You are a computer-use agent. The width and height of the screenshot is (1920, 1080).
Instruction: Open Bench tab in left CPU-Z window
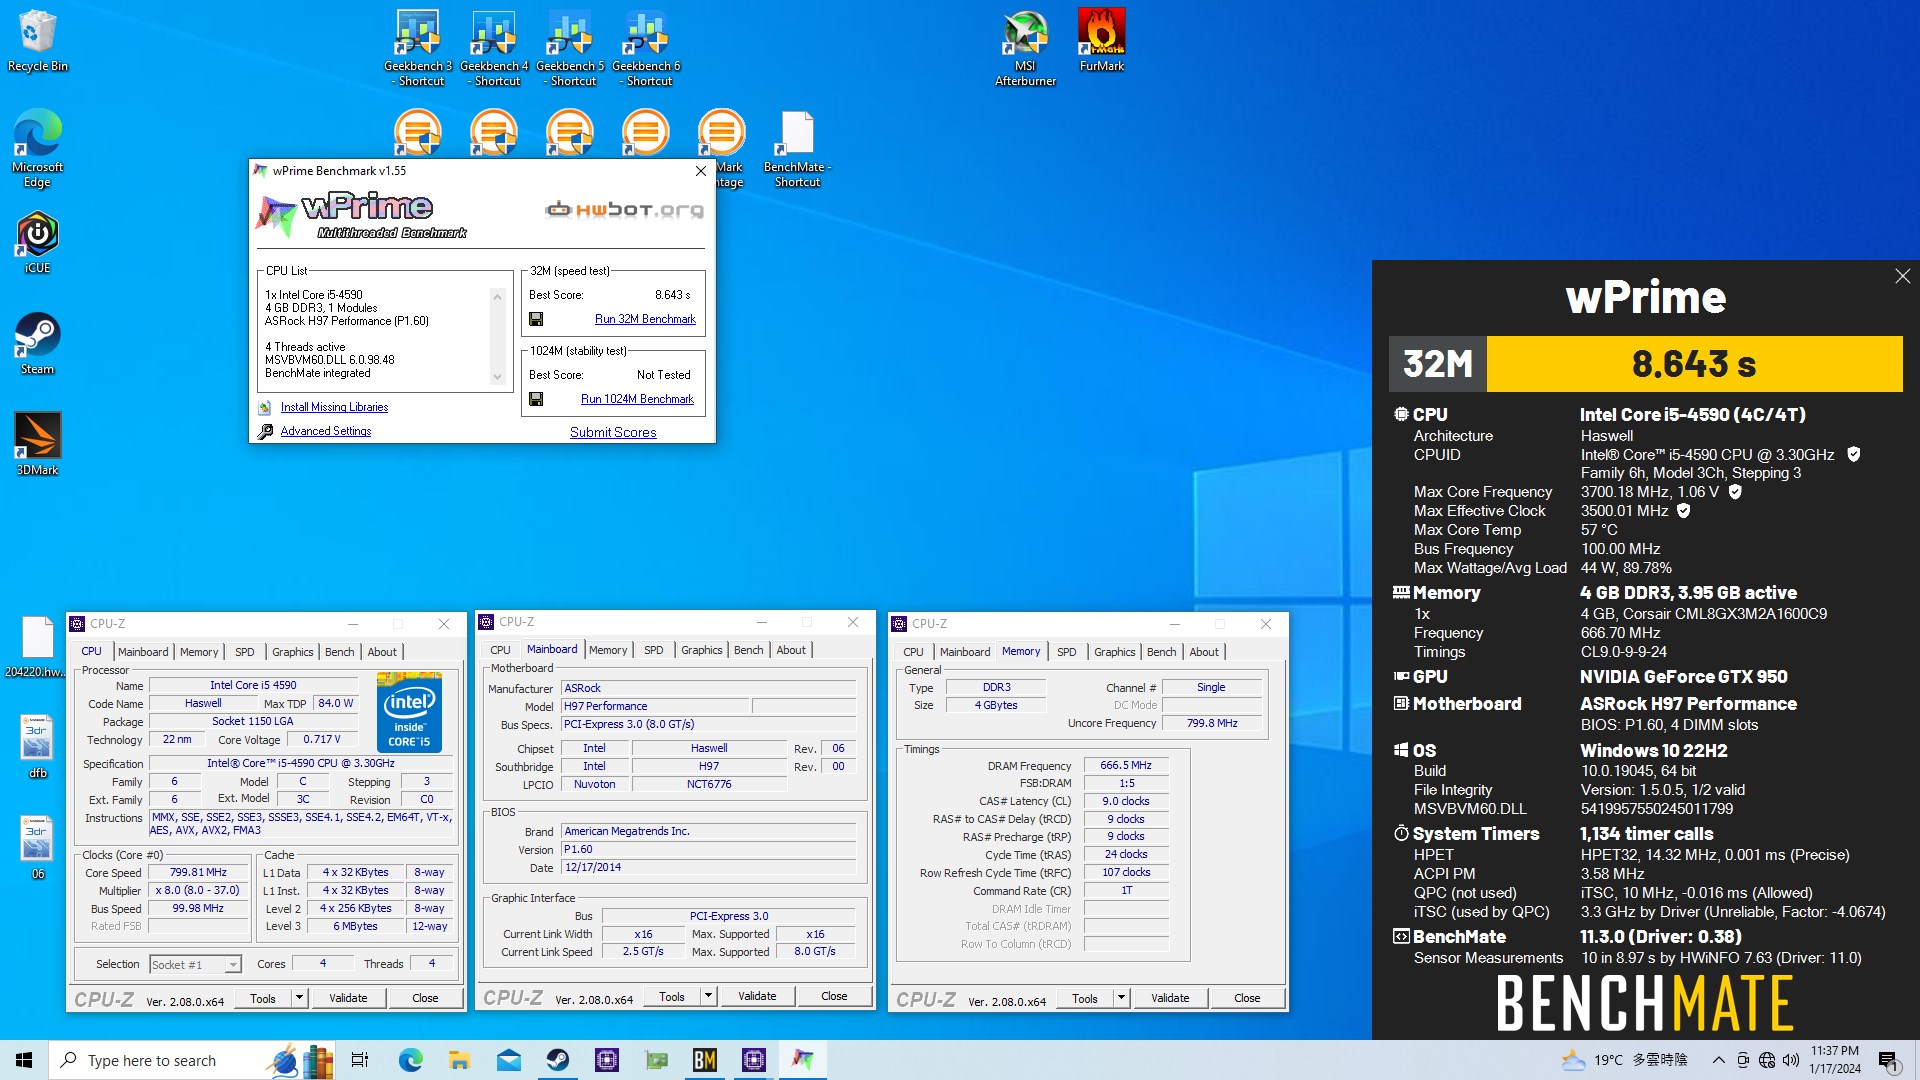340,652
